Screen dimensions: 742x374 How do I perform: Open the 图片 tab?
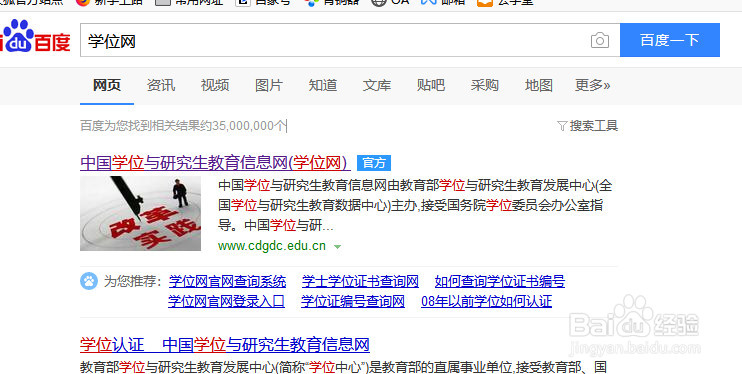click(269, 85)
